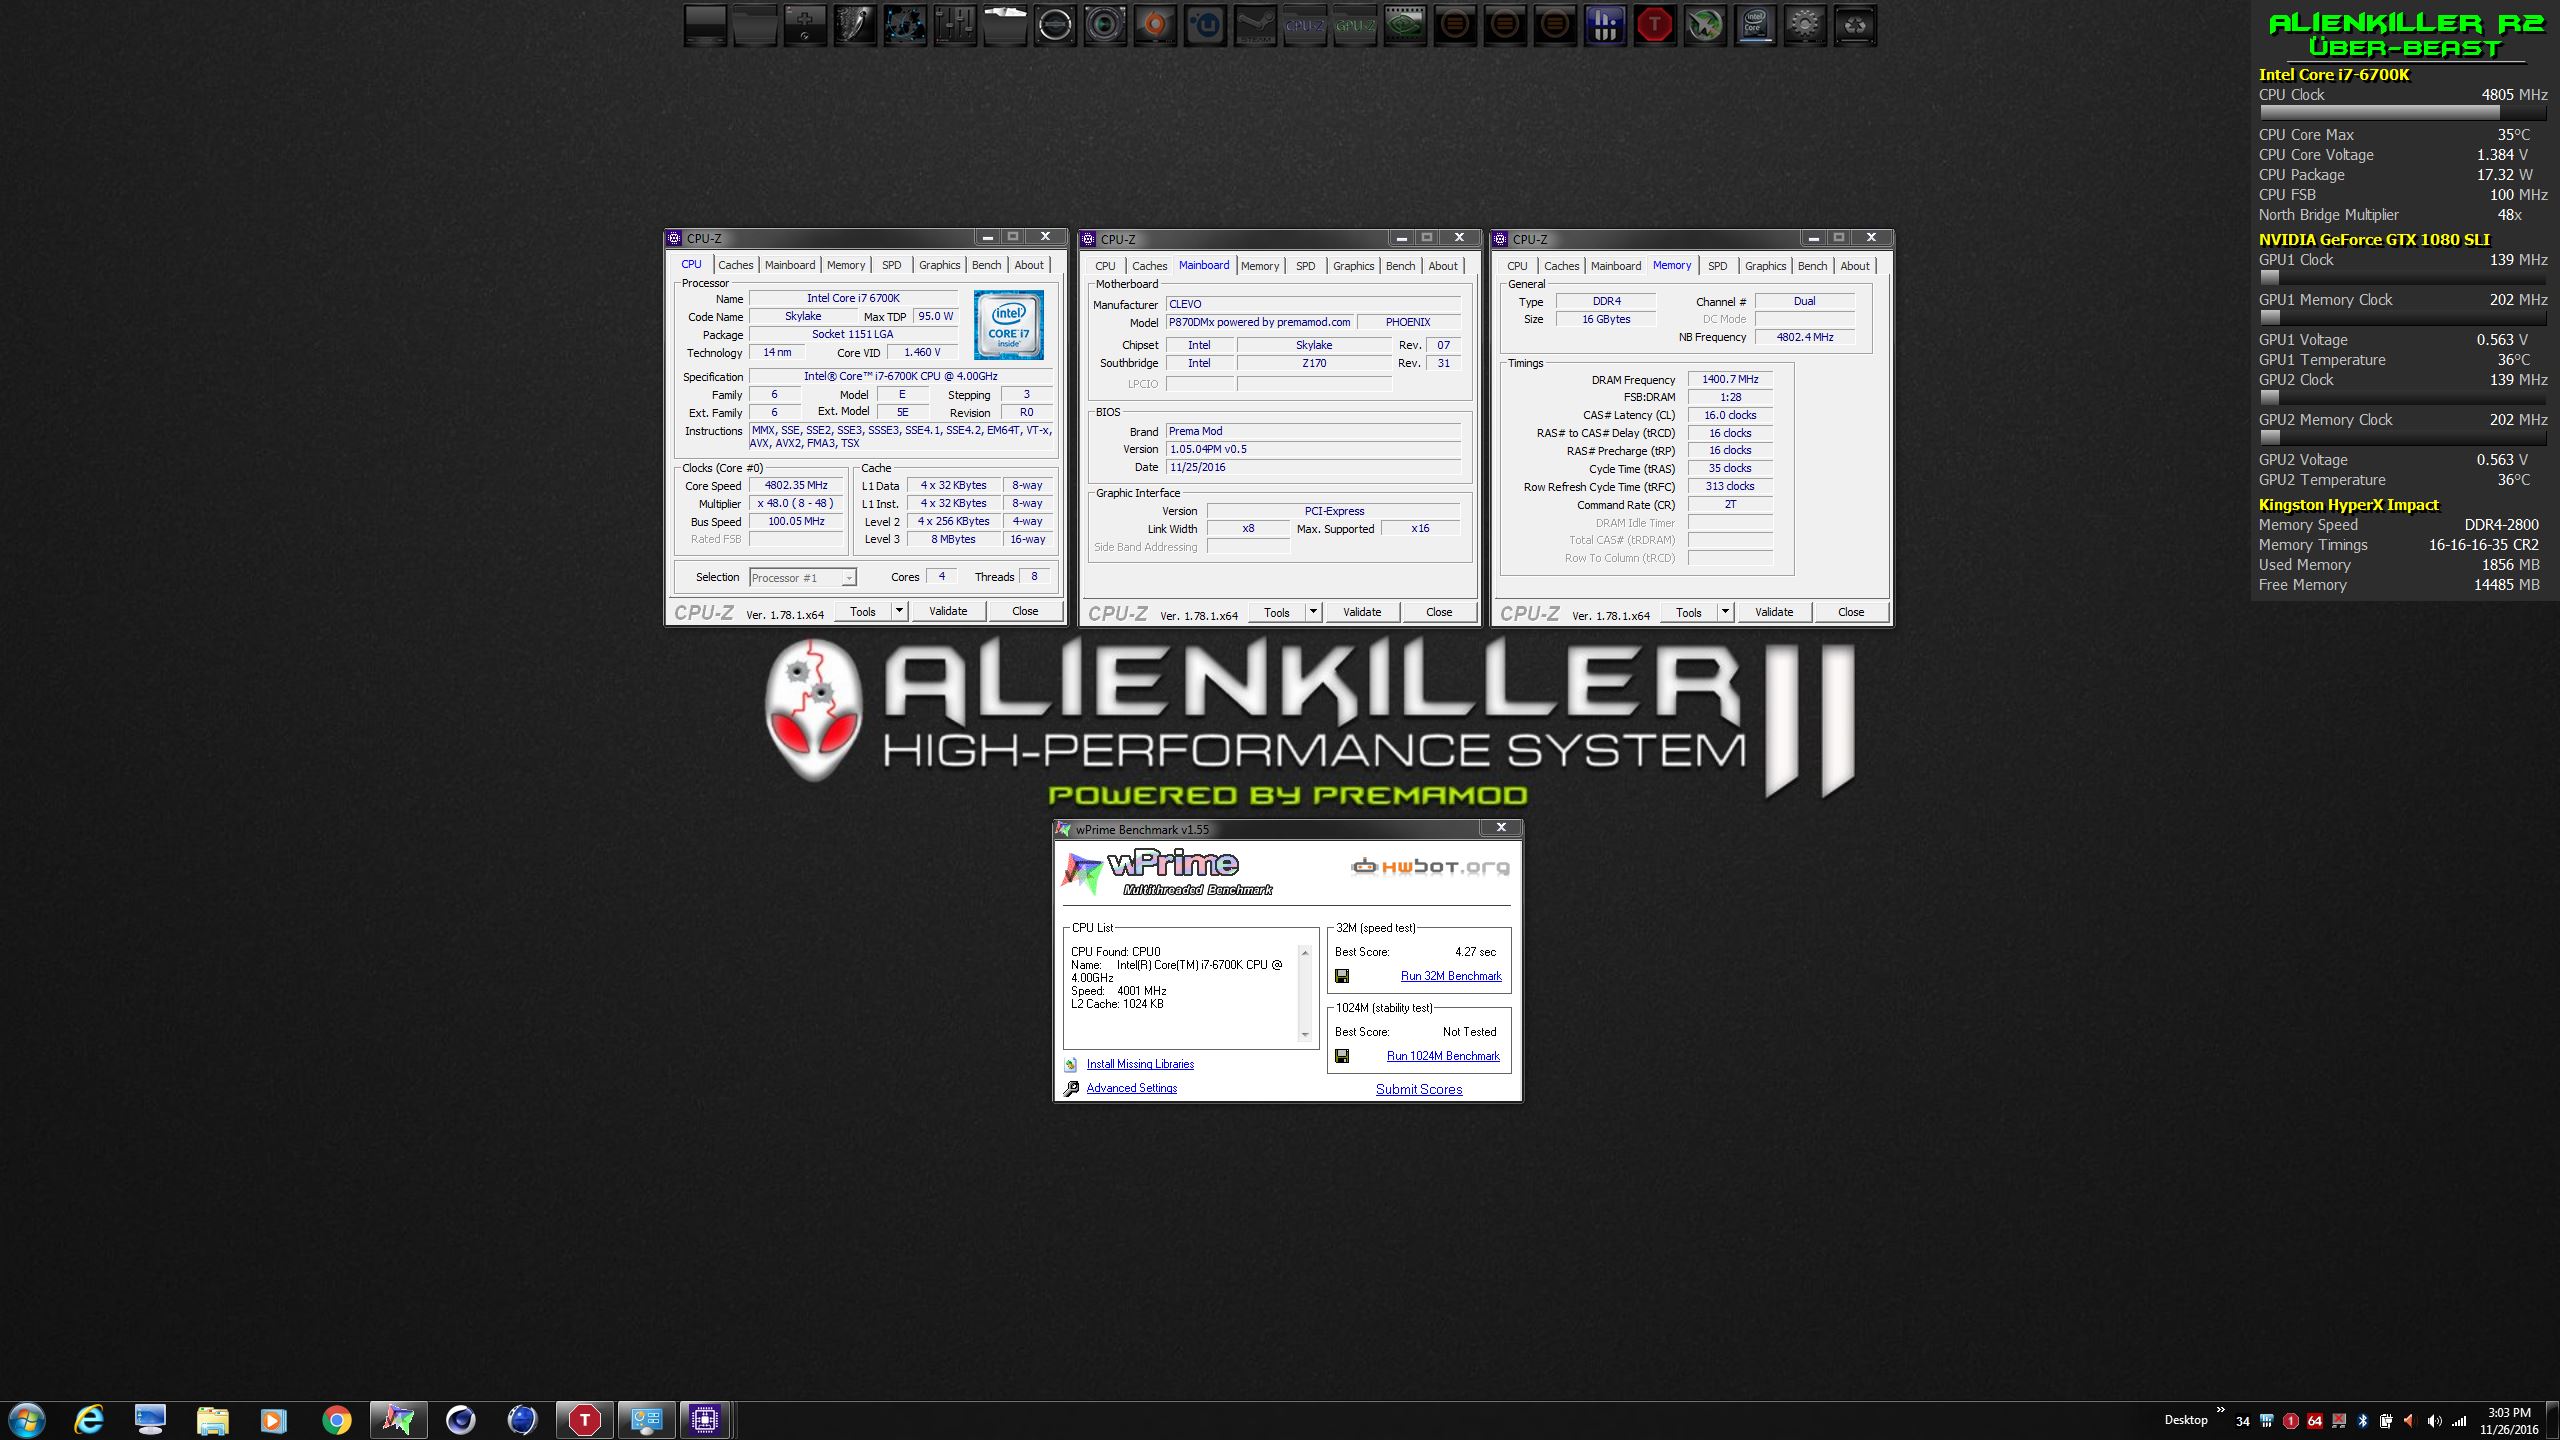Click the Core Speed value 4802.35 MHz

tap(796, 486)
